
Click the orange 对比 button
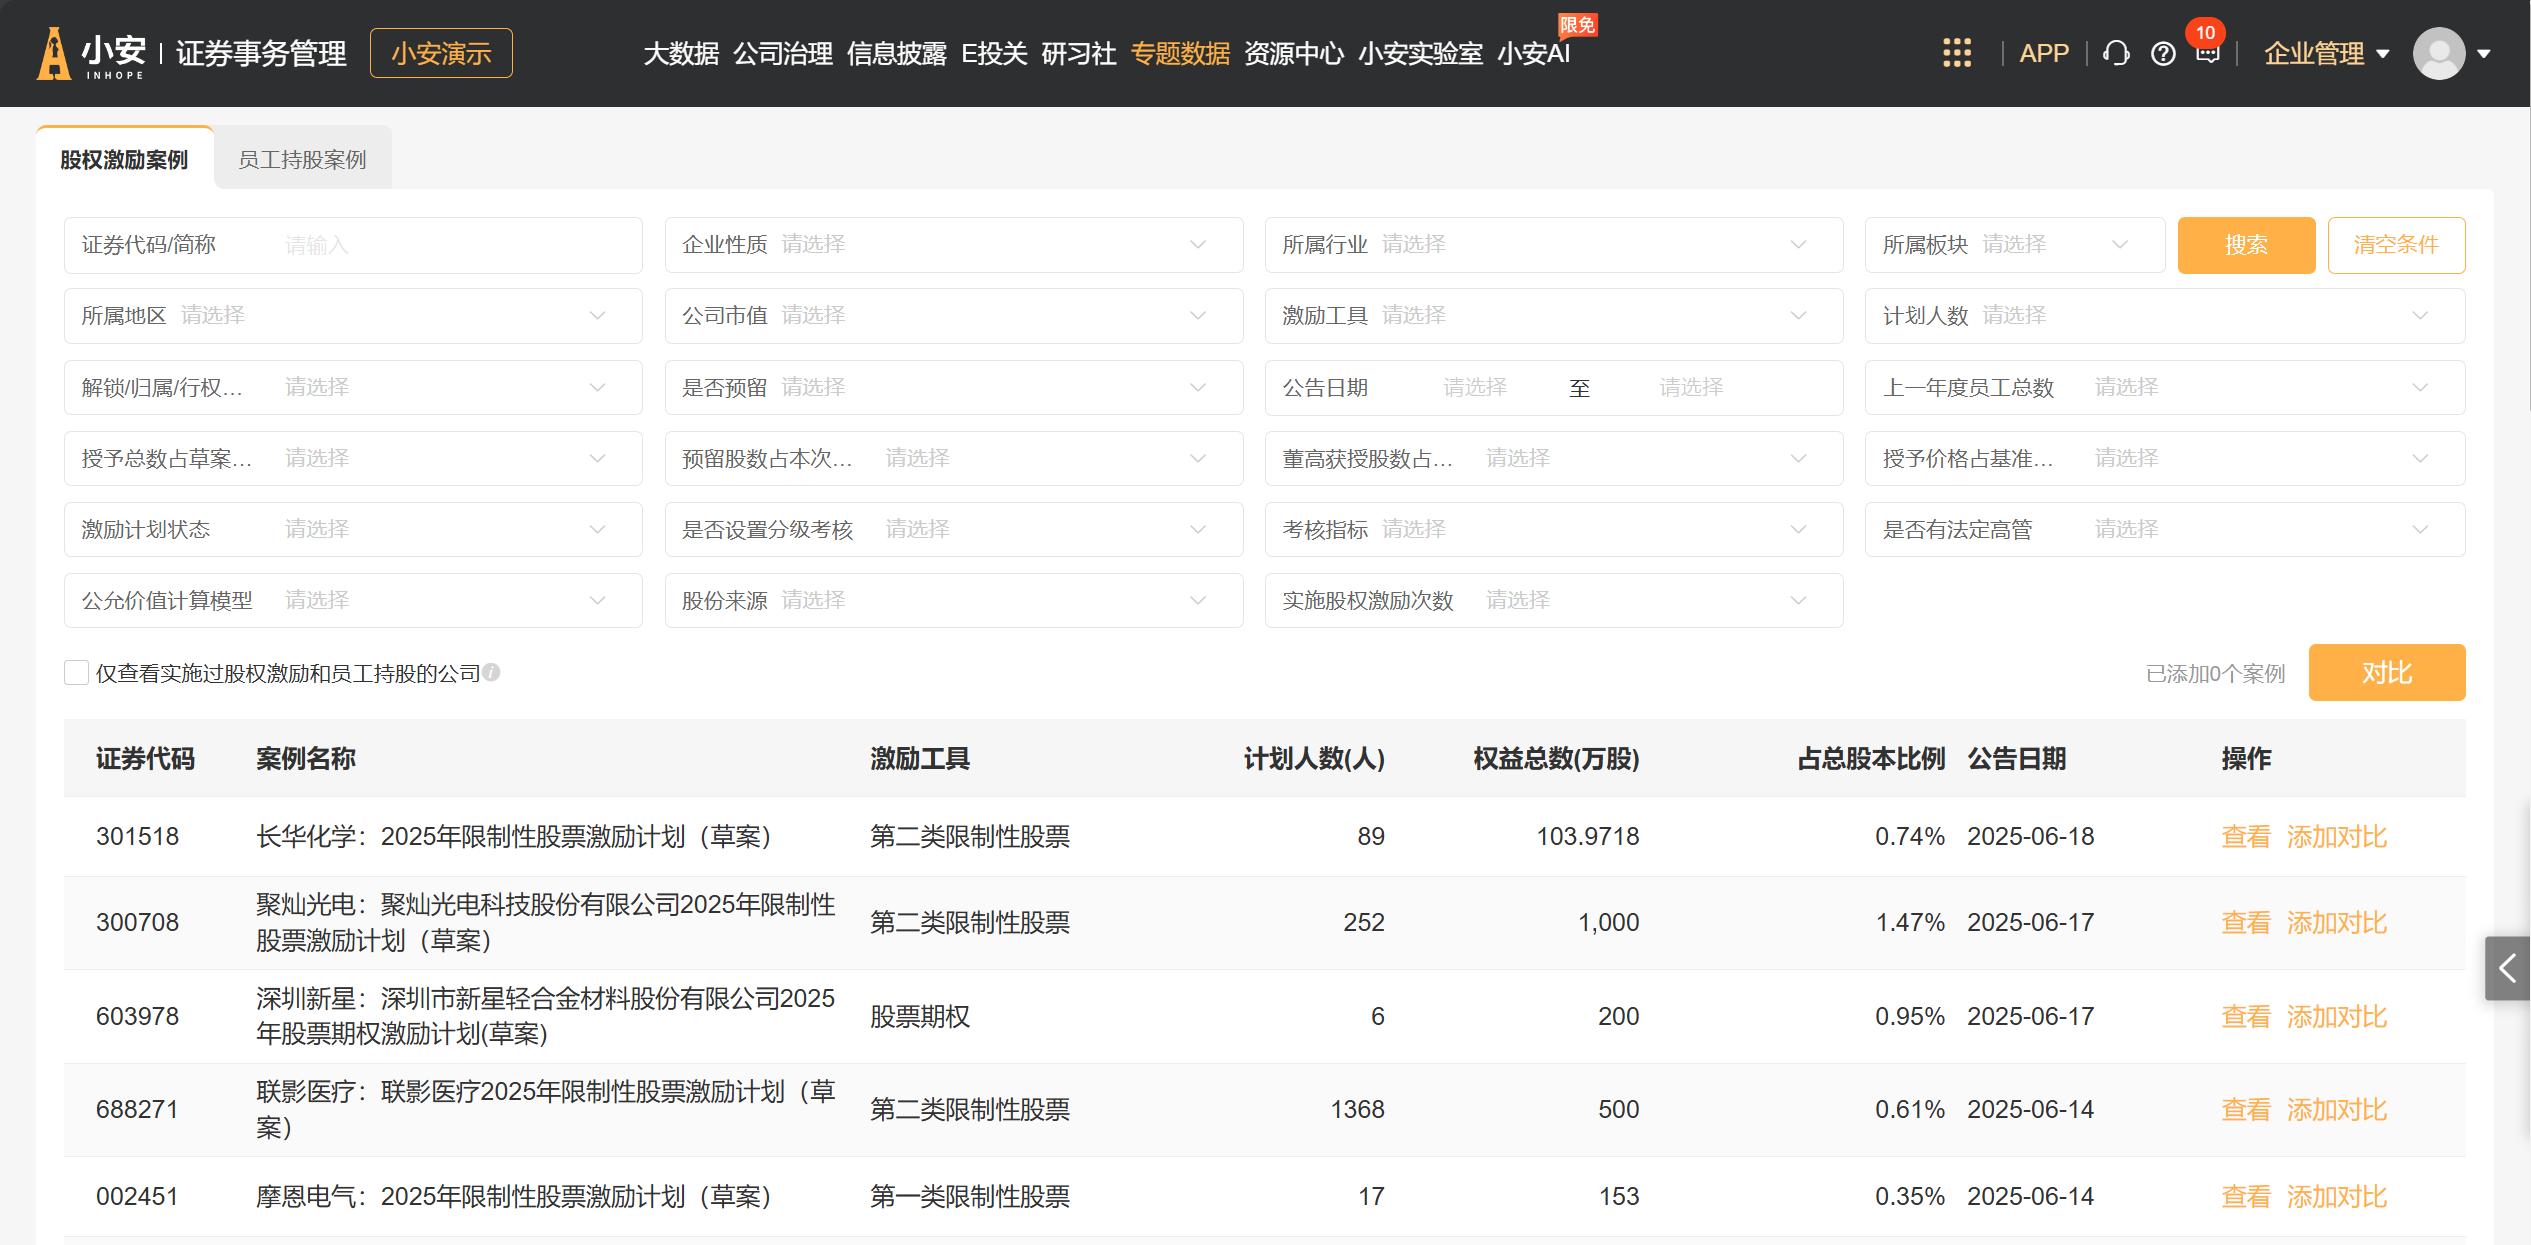click(x=2387, y=673)
